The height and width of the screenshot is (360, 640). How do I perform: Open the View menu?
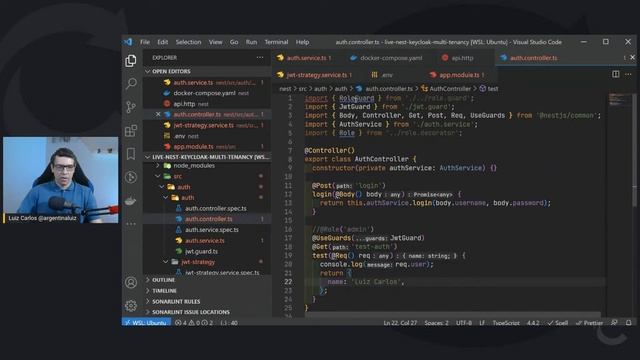(216, 42)
